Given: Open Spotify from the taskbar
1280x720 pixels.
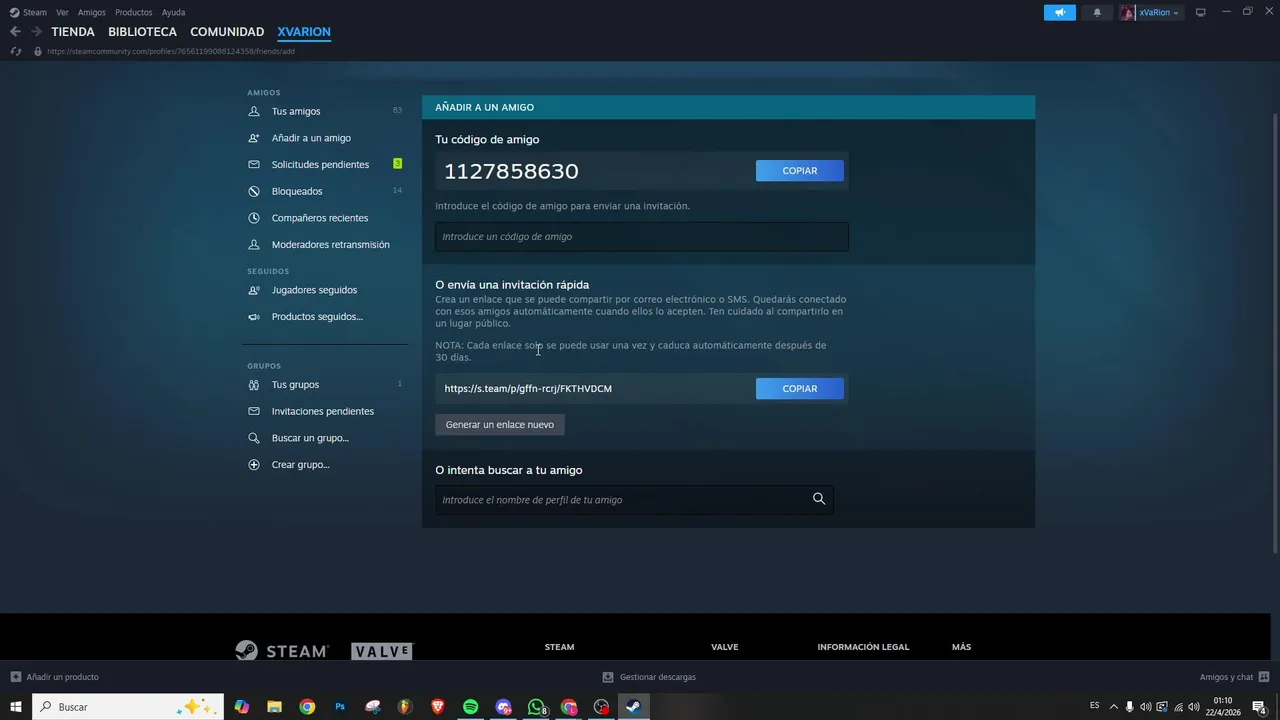Looking at the screenshot, I should pyautogui.click(x=471, y=707).
